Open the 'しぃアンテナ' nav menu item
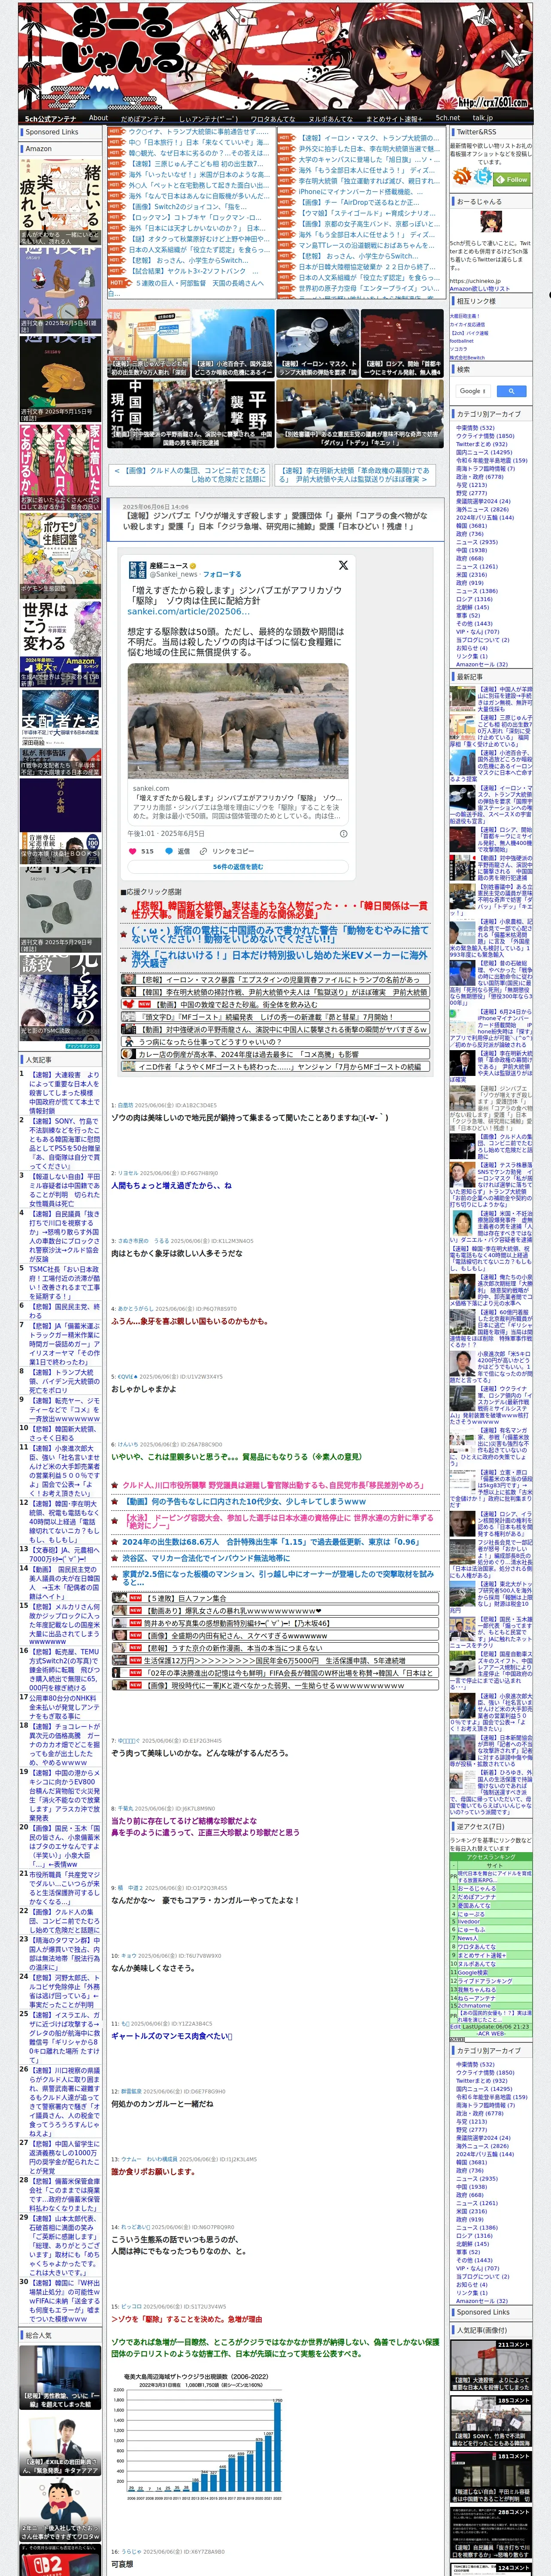 208,118
